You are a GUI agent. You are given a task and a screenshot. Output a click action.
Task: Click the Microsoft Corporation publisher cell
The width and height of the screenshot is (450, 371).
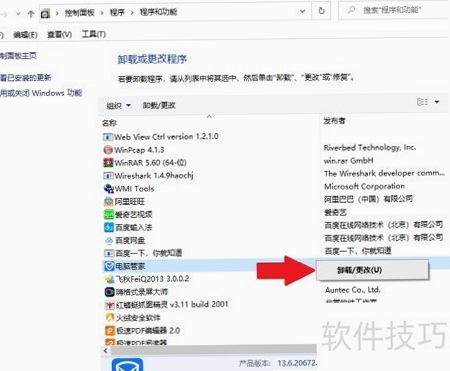(x=365, y=186)
